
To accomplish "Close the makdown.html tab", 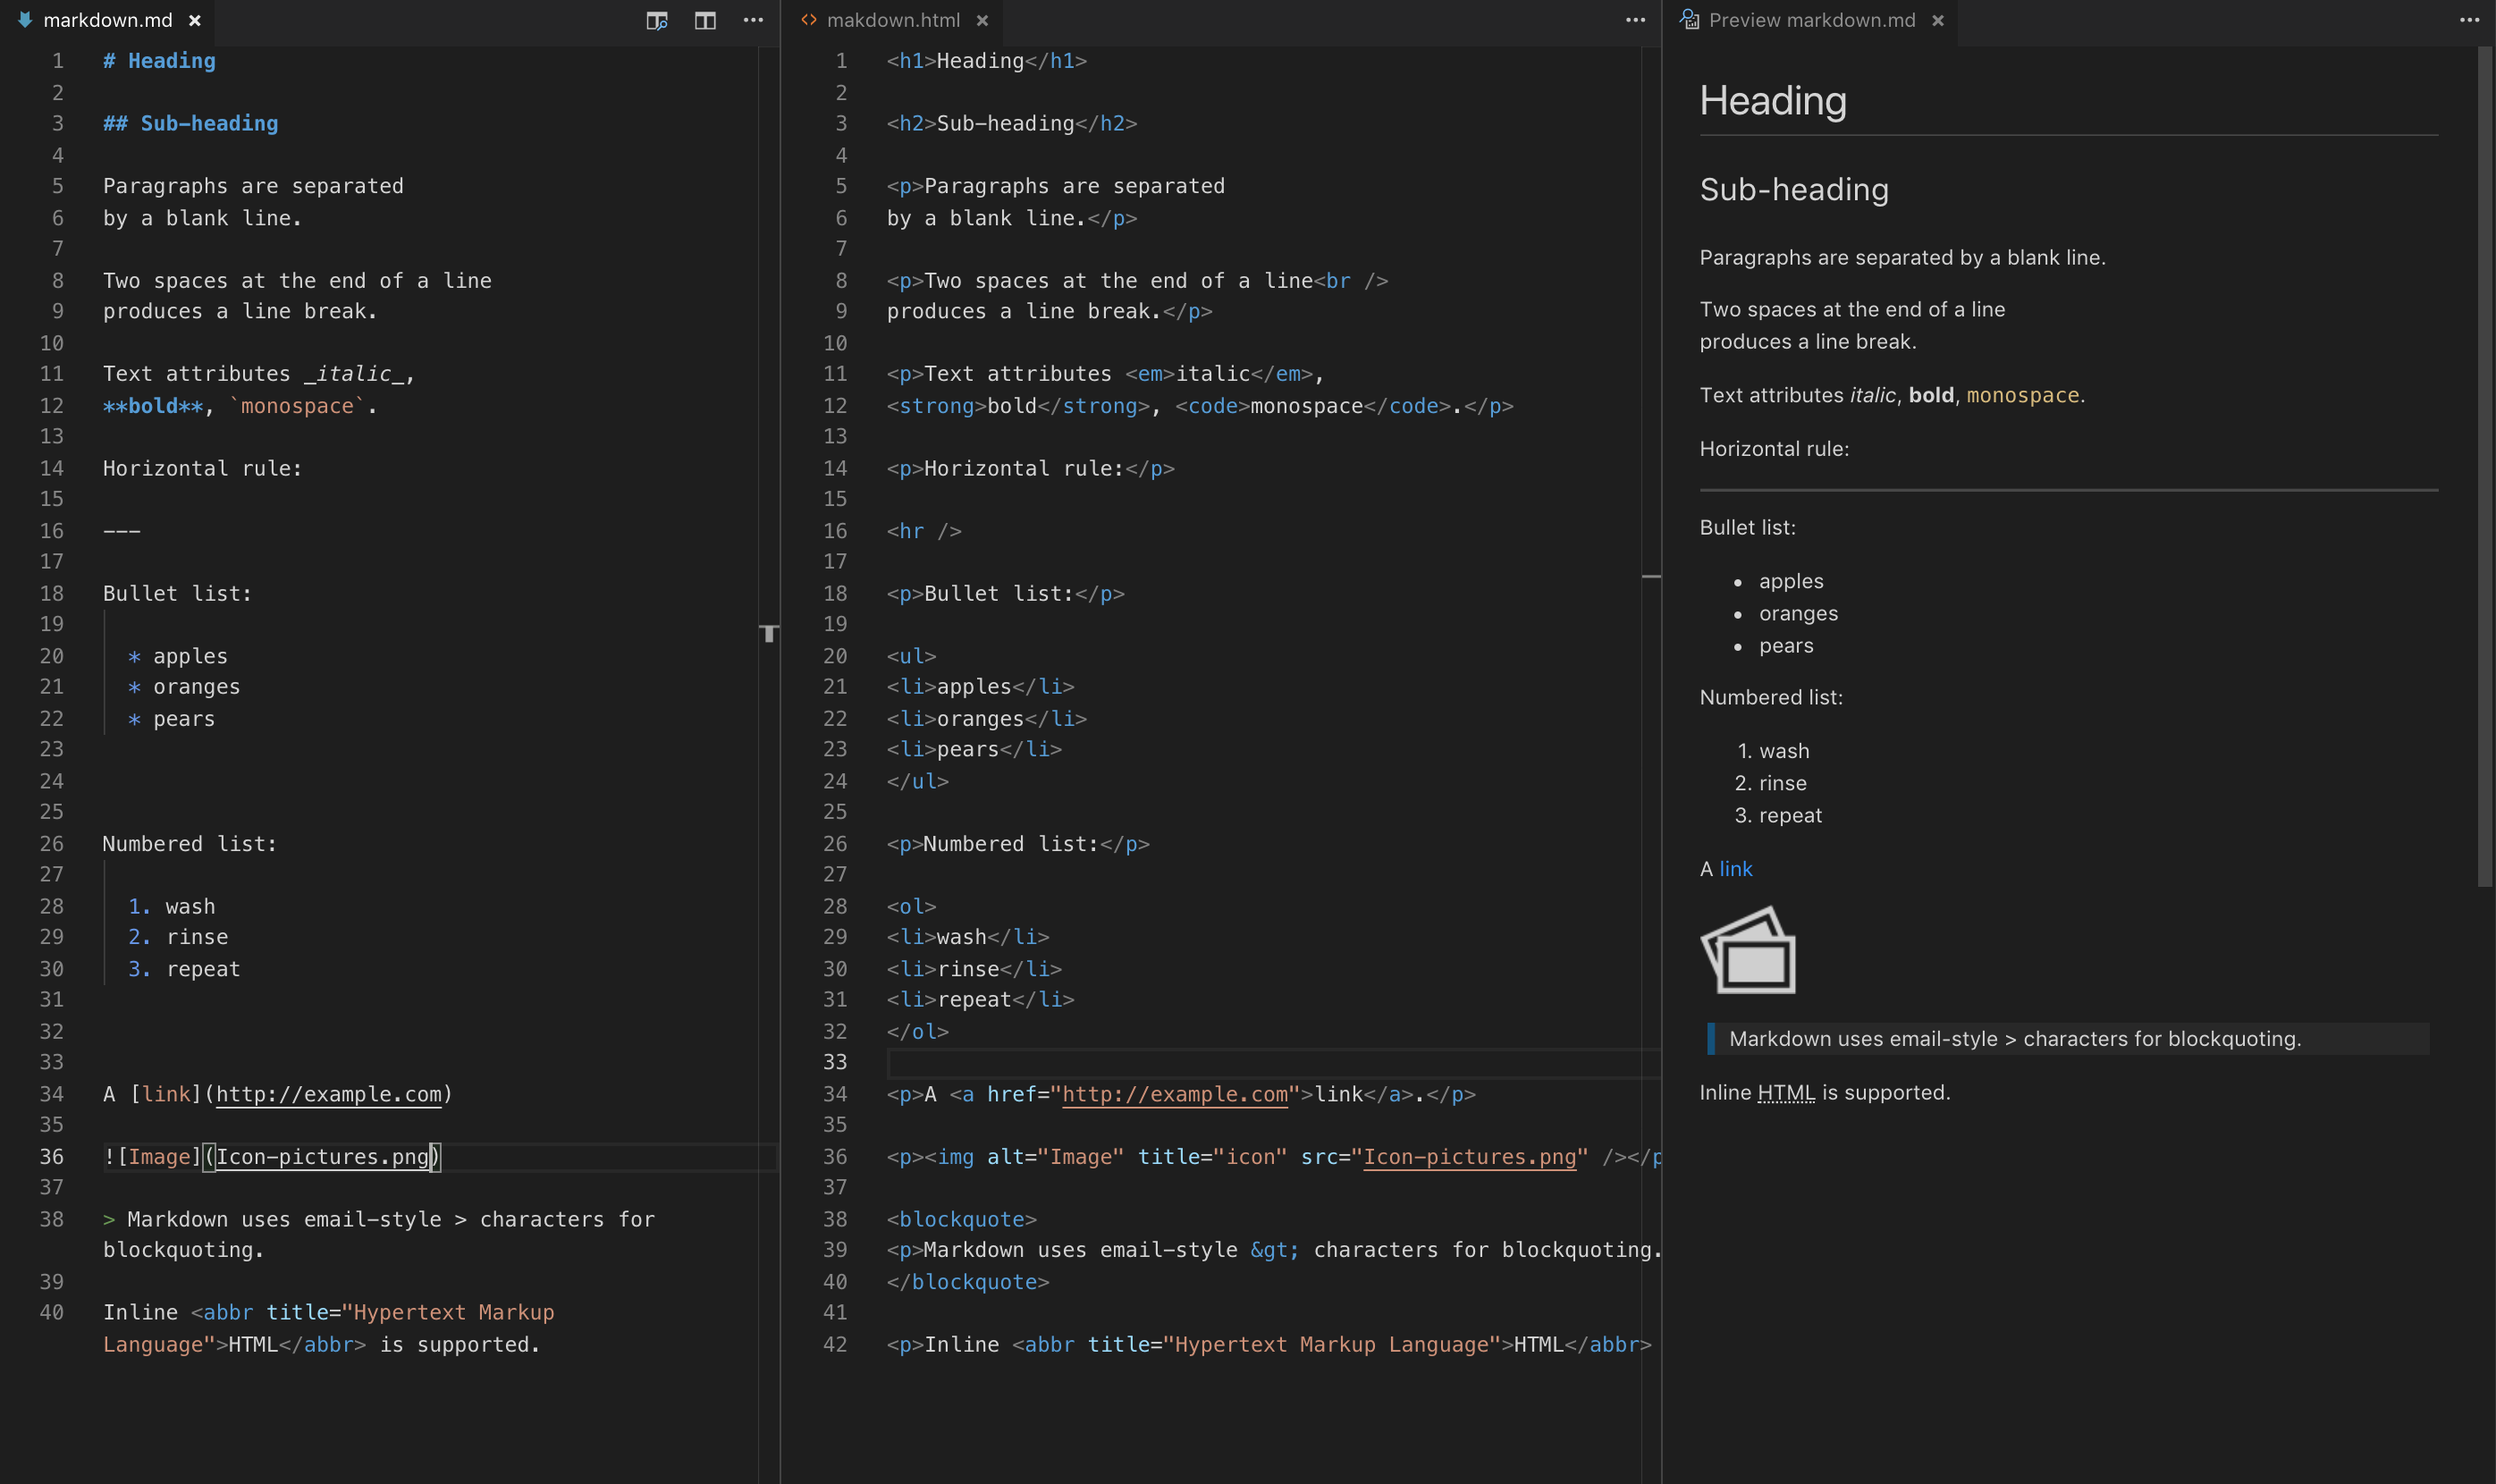I will click(982, 20).
